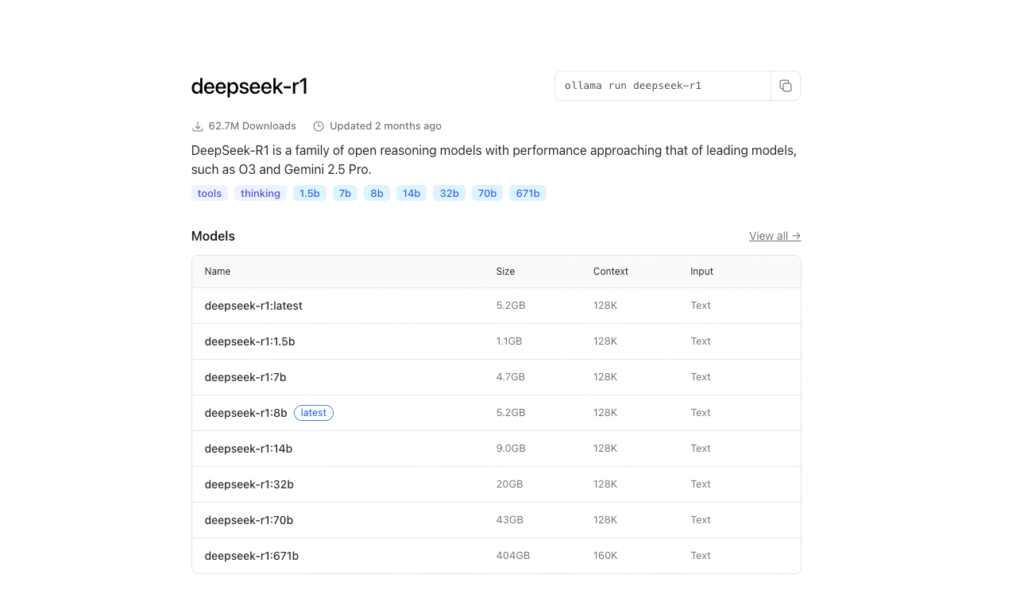Open deepseek-r1:7b model
The width and height of the screenshot is (1024, 613).
245,377
